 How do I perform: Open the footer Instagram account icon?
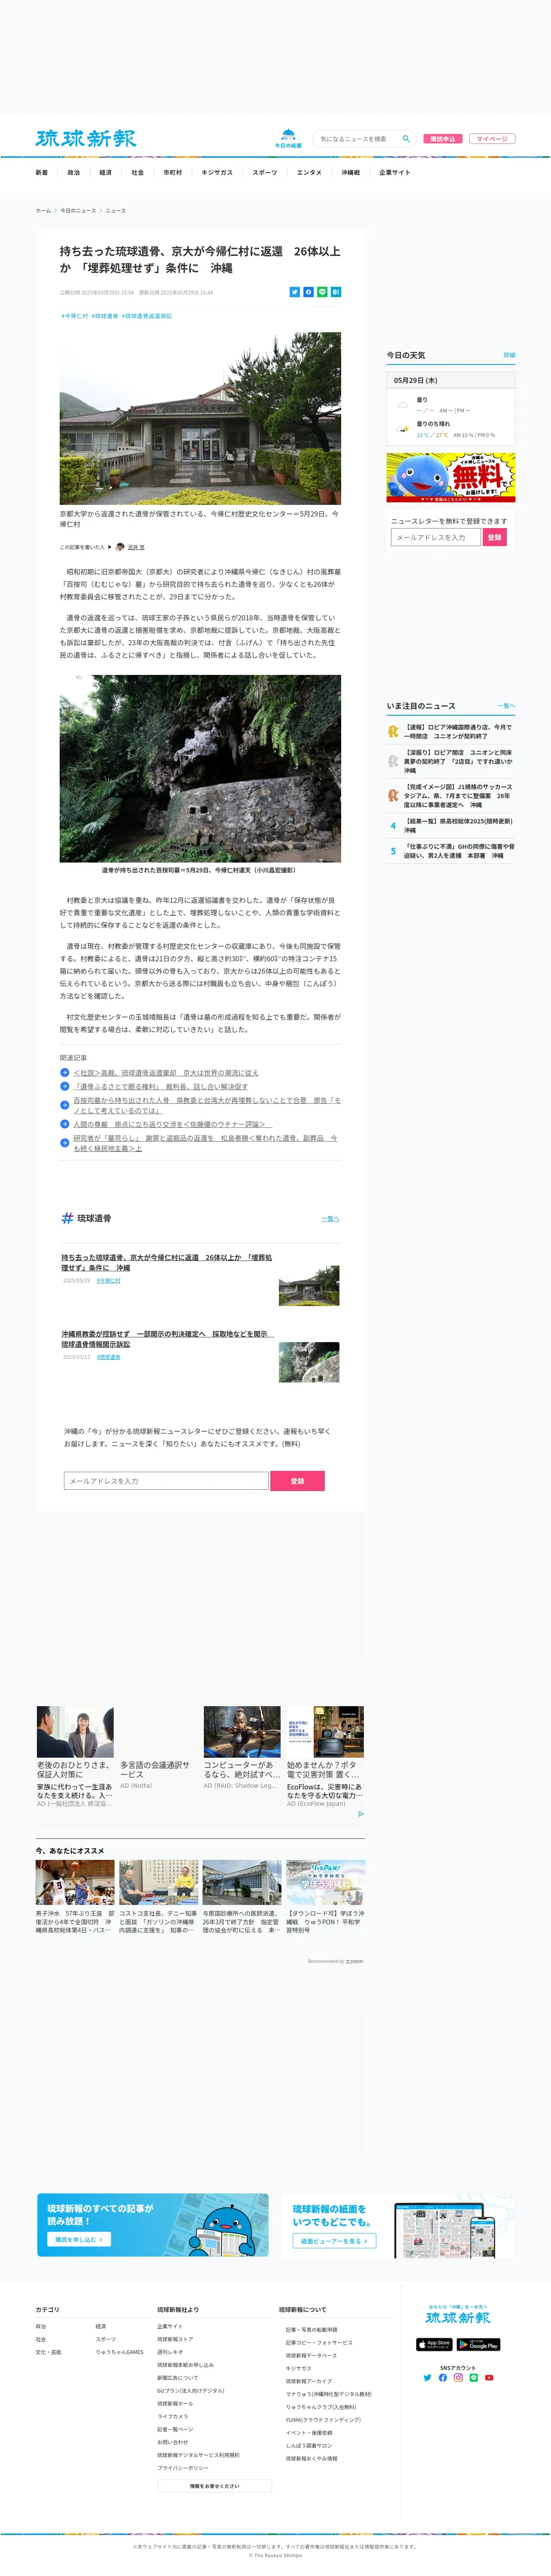(x=458, y=2378)
